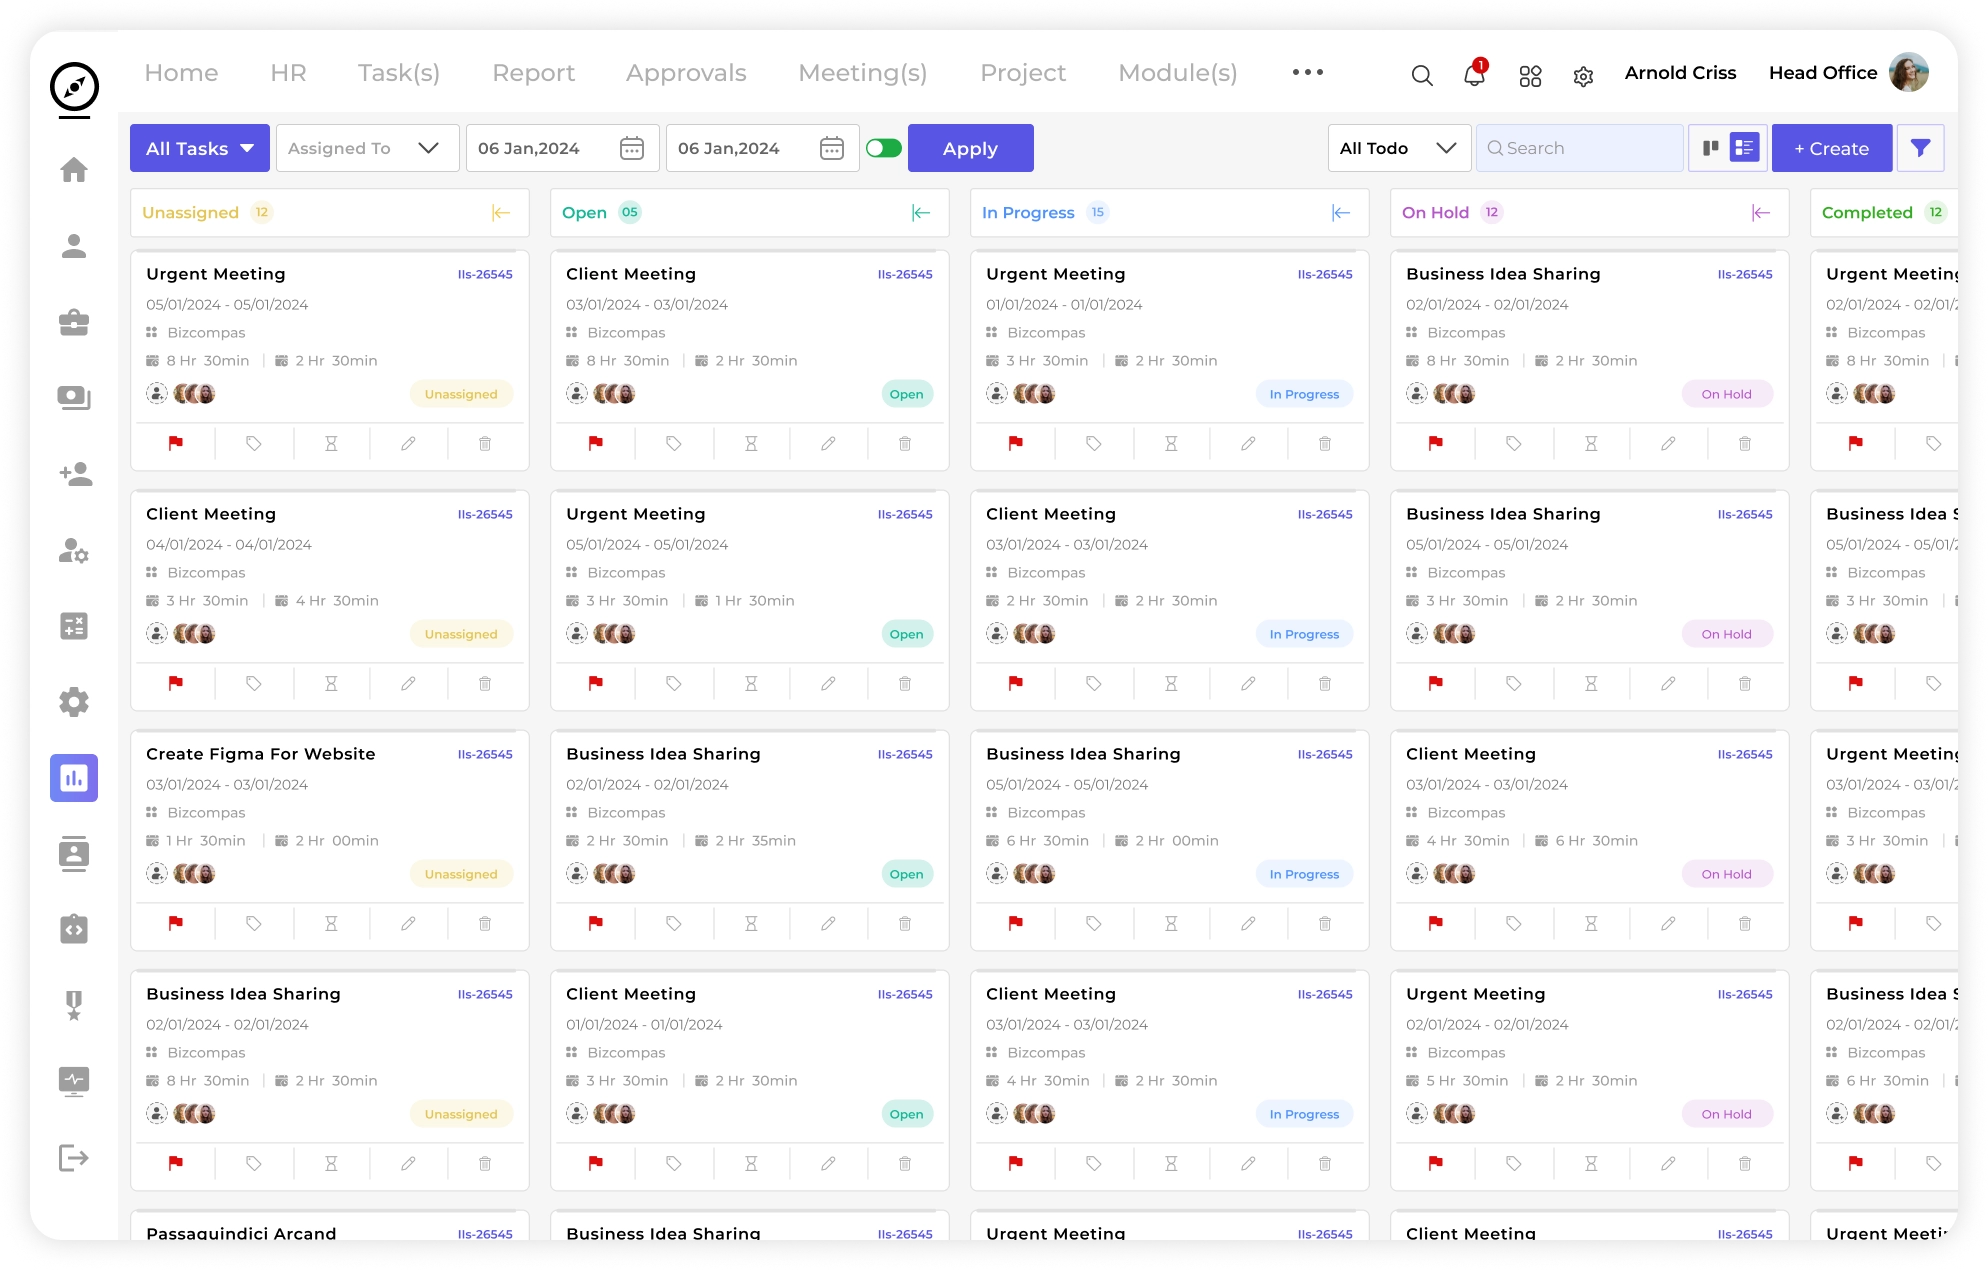Click sidebar add-user icon
Viewport: 1988px width, 1270px height.
coord(74,474)
